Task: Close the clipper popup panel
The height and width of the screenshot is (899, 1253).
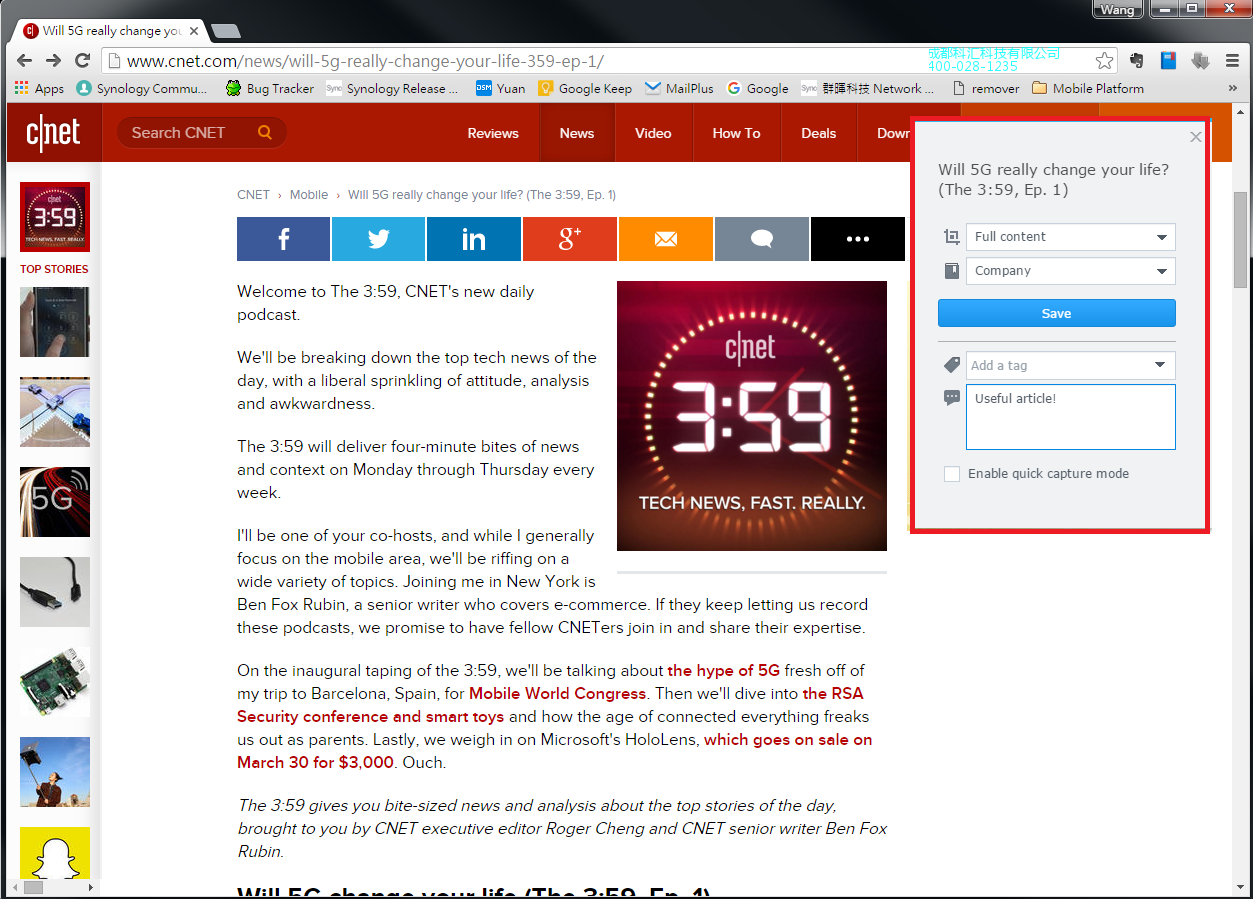Action: coord(1195,137)
